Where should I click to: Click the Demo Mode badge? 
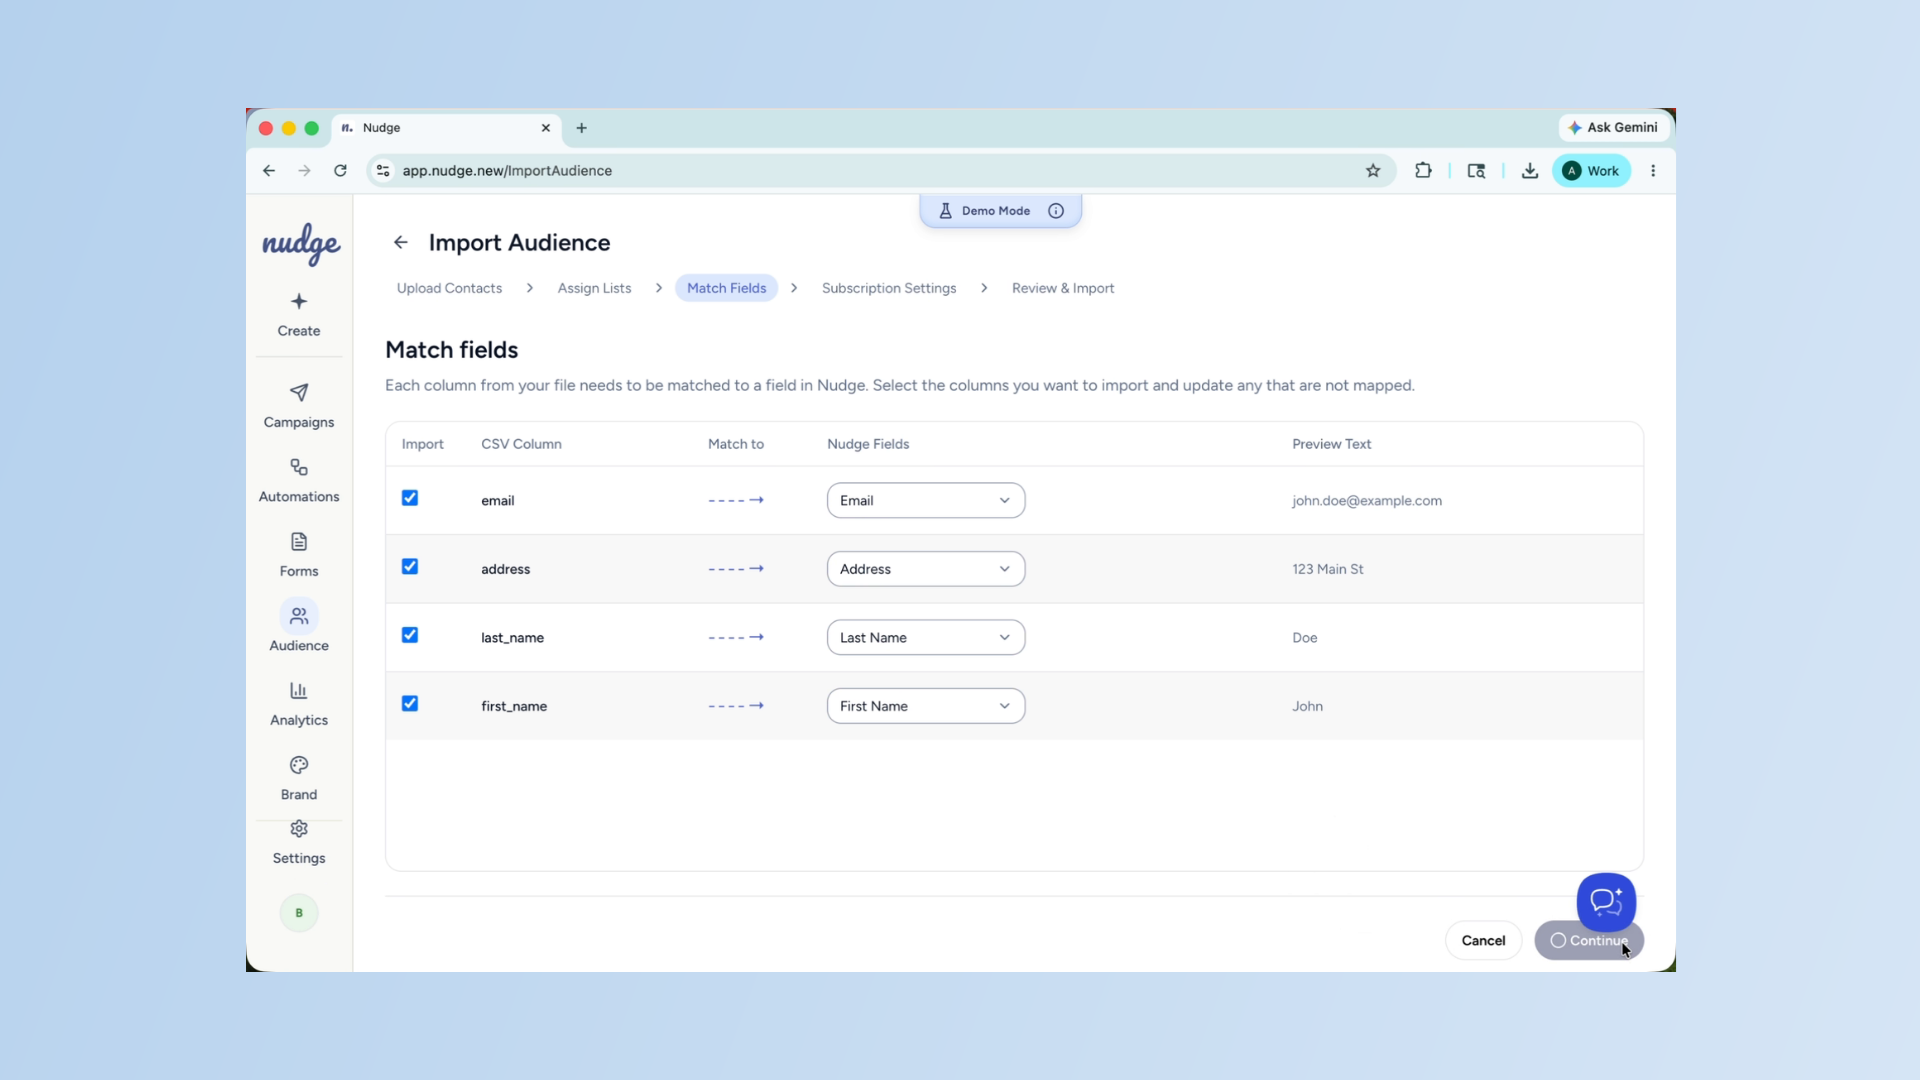(x=1000, y=211)
